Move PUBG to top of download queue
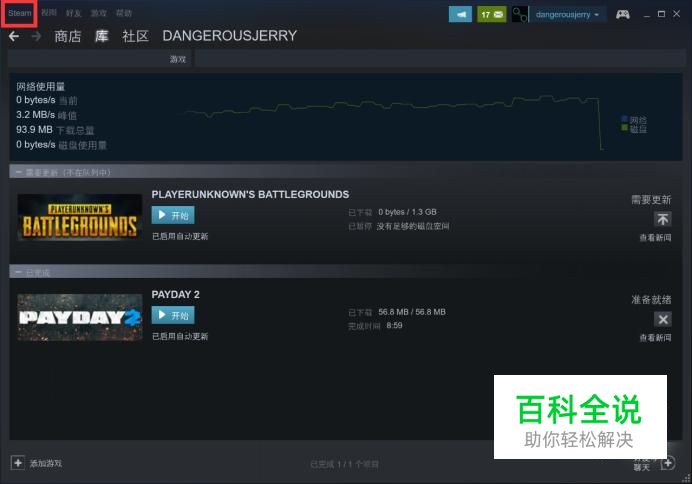Viewport: 692px width, 484px height. coord(662,219)
